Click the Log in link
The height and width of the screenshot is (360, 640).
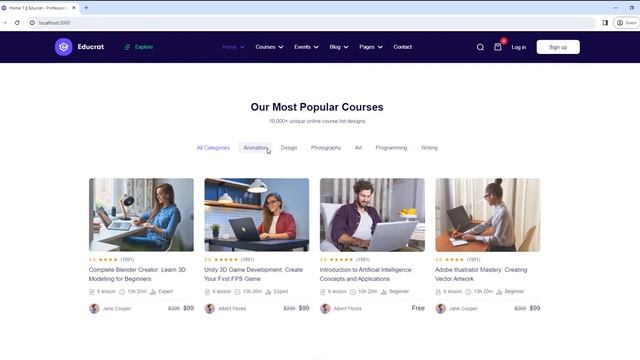[519, 47]
